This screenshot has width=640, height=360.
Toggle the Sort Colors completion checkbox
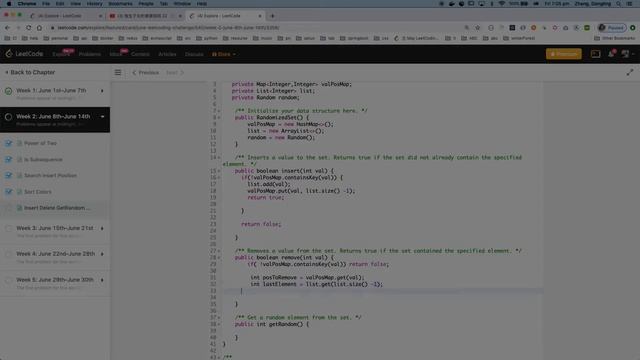pos(9,192)
